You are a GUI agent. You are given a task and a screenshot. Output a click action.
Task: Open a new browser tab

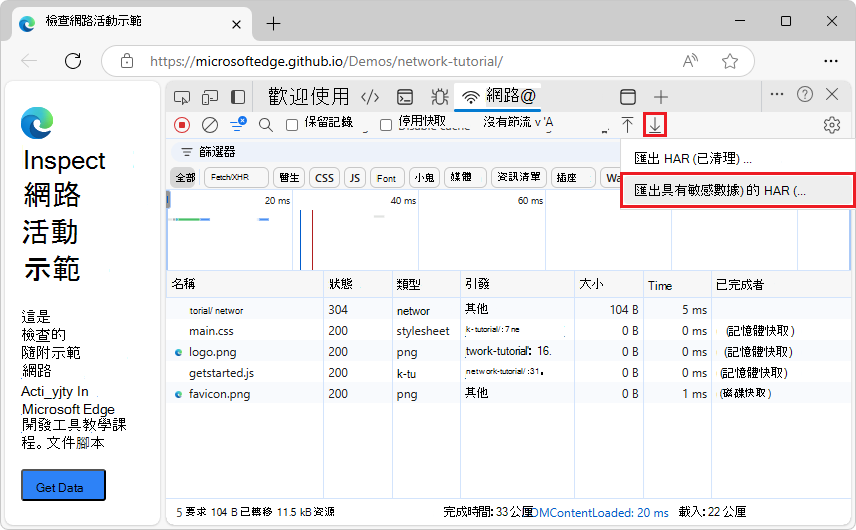pyautogui.click(x=273, y=23)
